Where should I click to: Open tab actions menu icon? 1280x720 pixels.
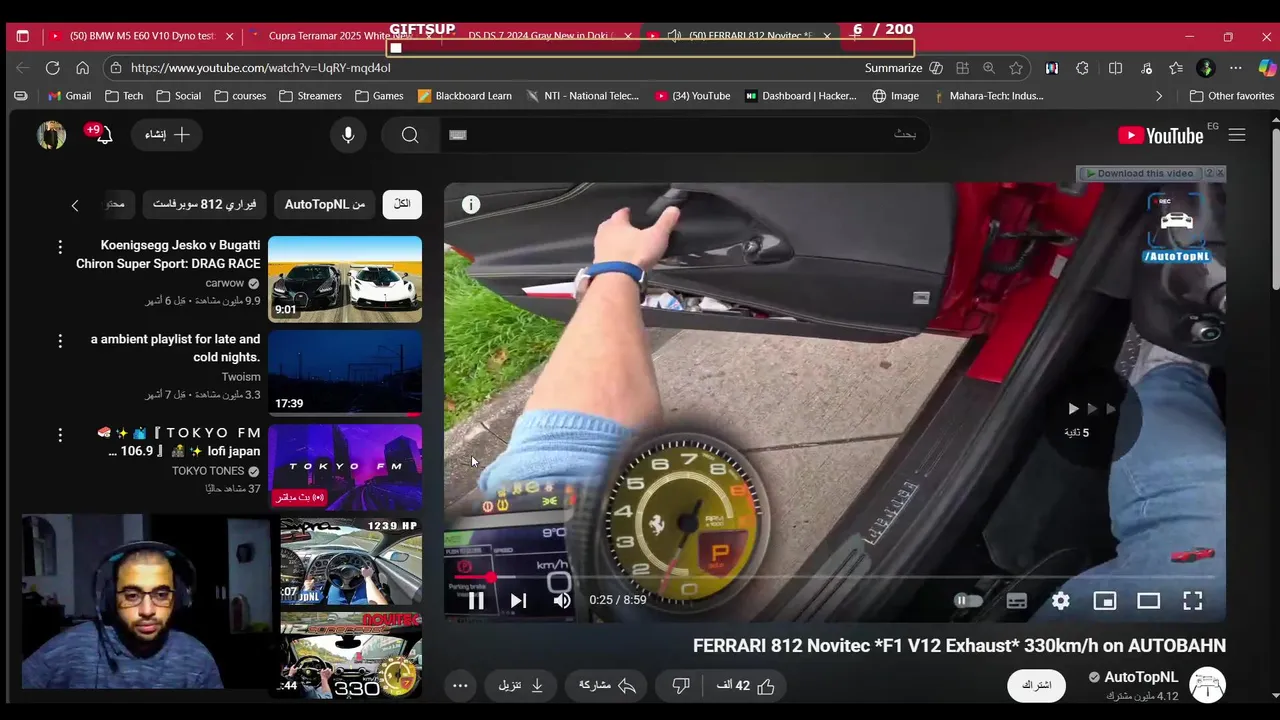22,36
